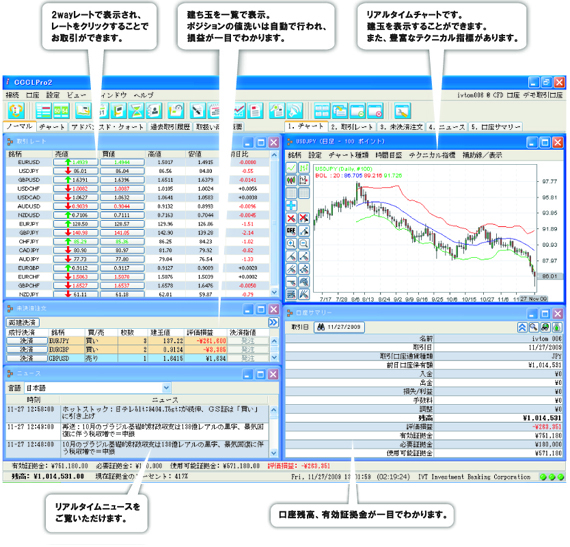The image size is (570, 547).
Task: Open the 設定 menu inside the chart window
Action: point(315,155)
